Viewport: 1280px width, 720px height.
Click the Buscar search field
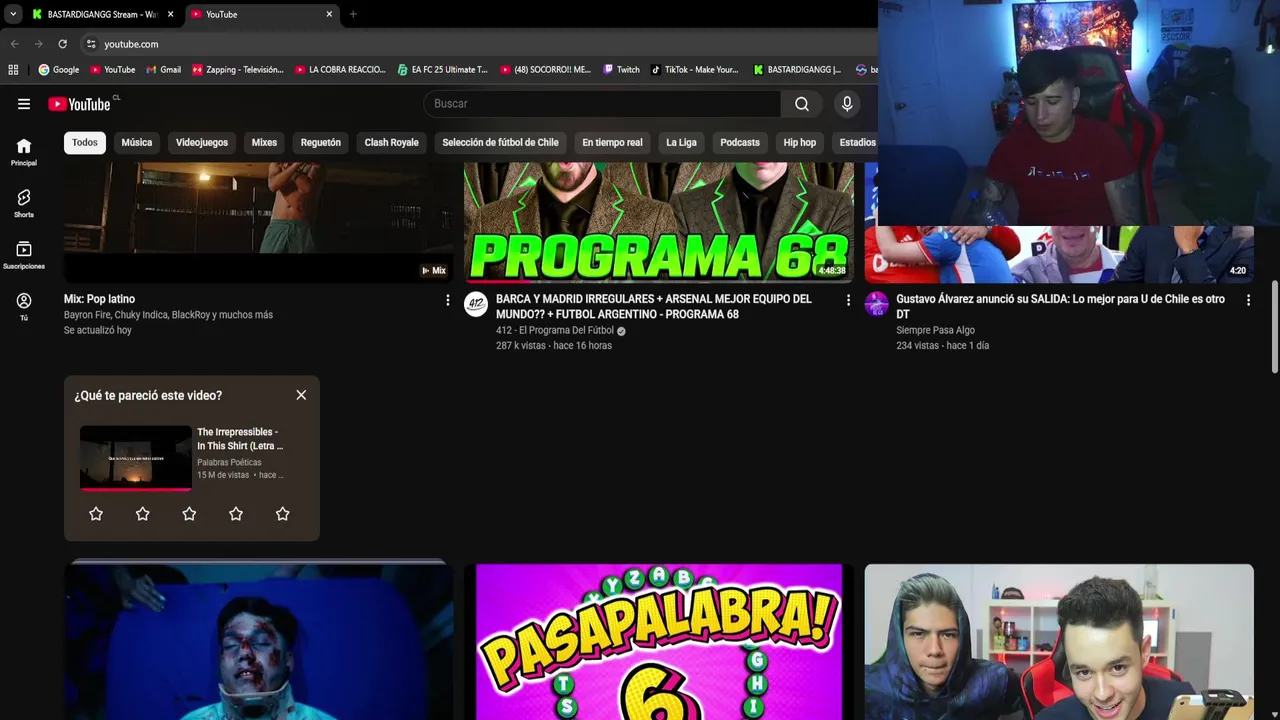tap(602, 104)
